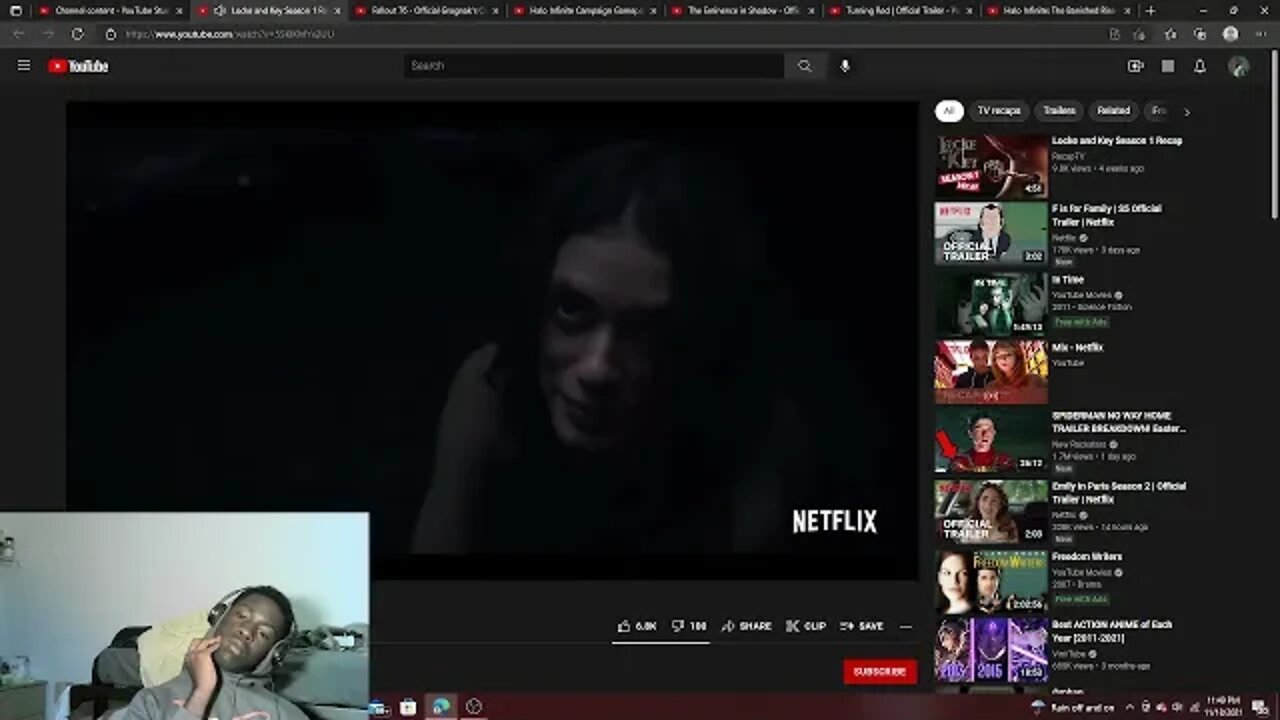The image size is (1280, 720).
Task: Like the video with thumbs-up 6.8K
Action: tap(636, 626)
